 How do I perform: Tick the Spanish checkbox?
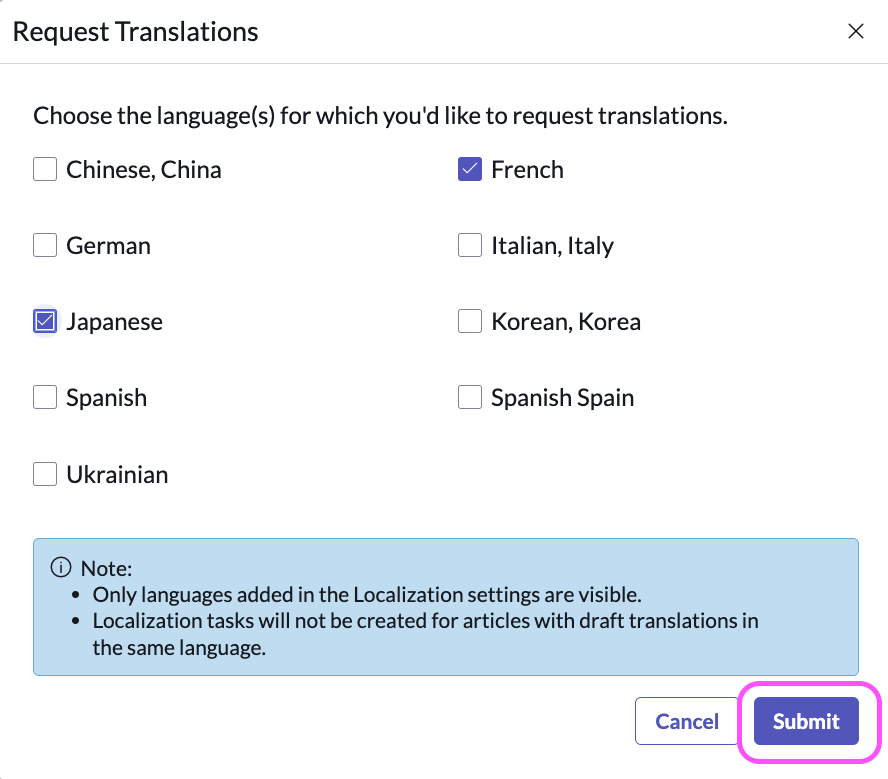point(44,397)
